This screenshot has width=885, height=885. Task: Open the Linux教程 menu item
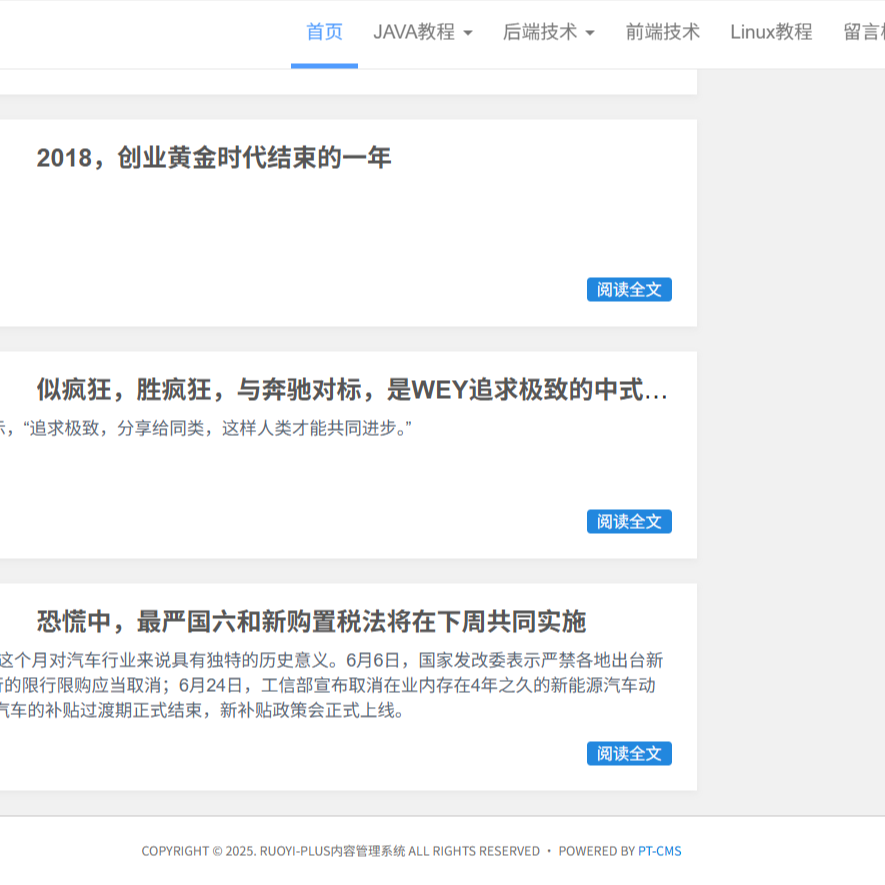pyautogui.click(x=771, y=32)
